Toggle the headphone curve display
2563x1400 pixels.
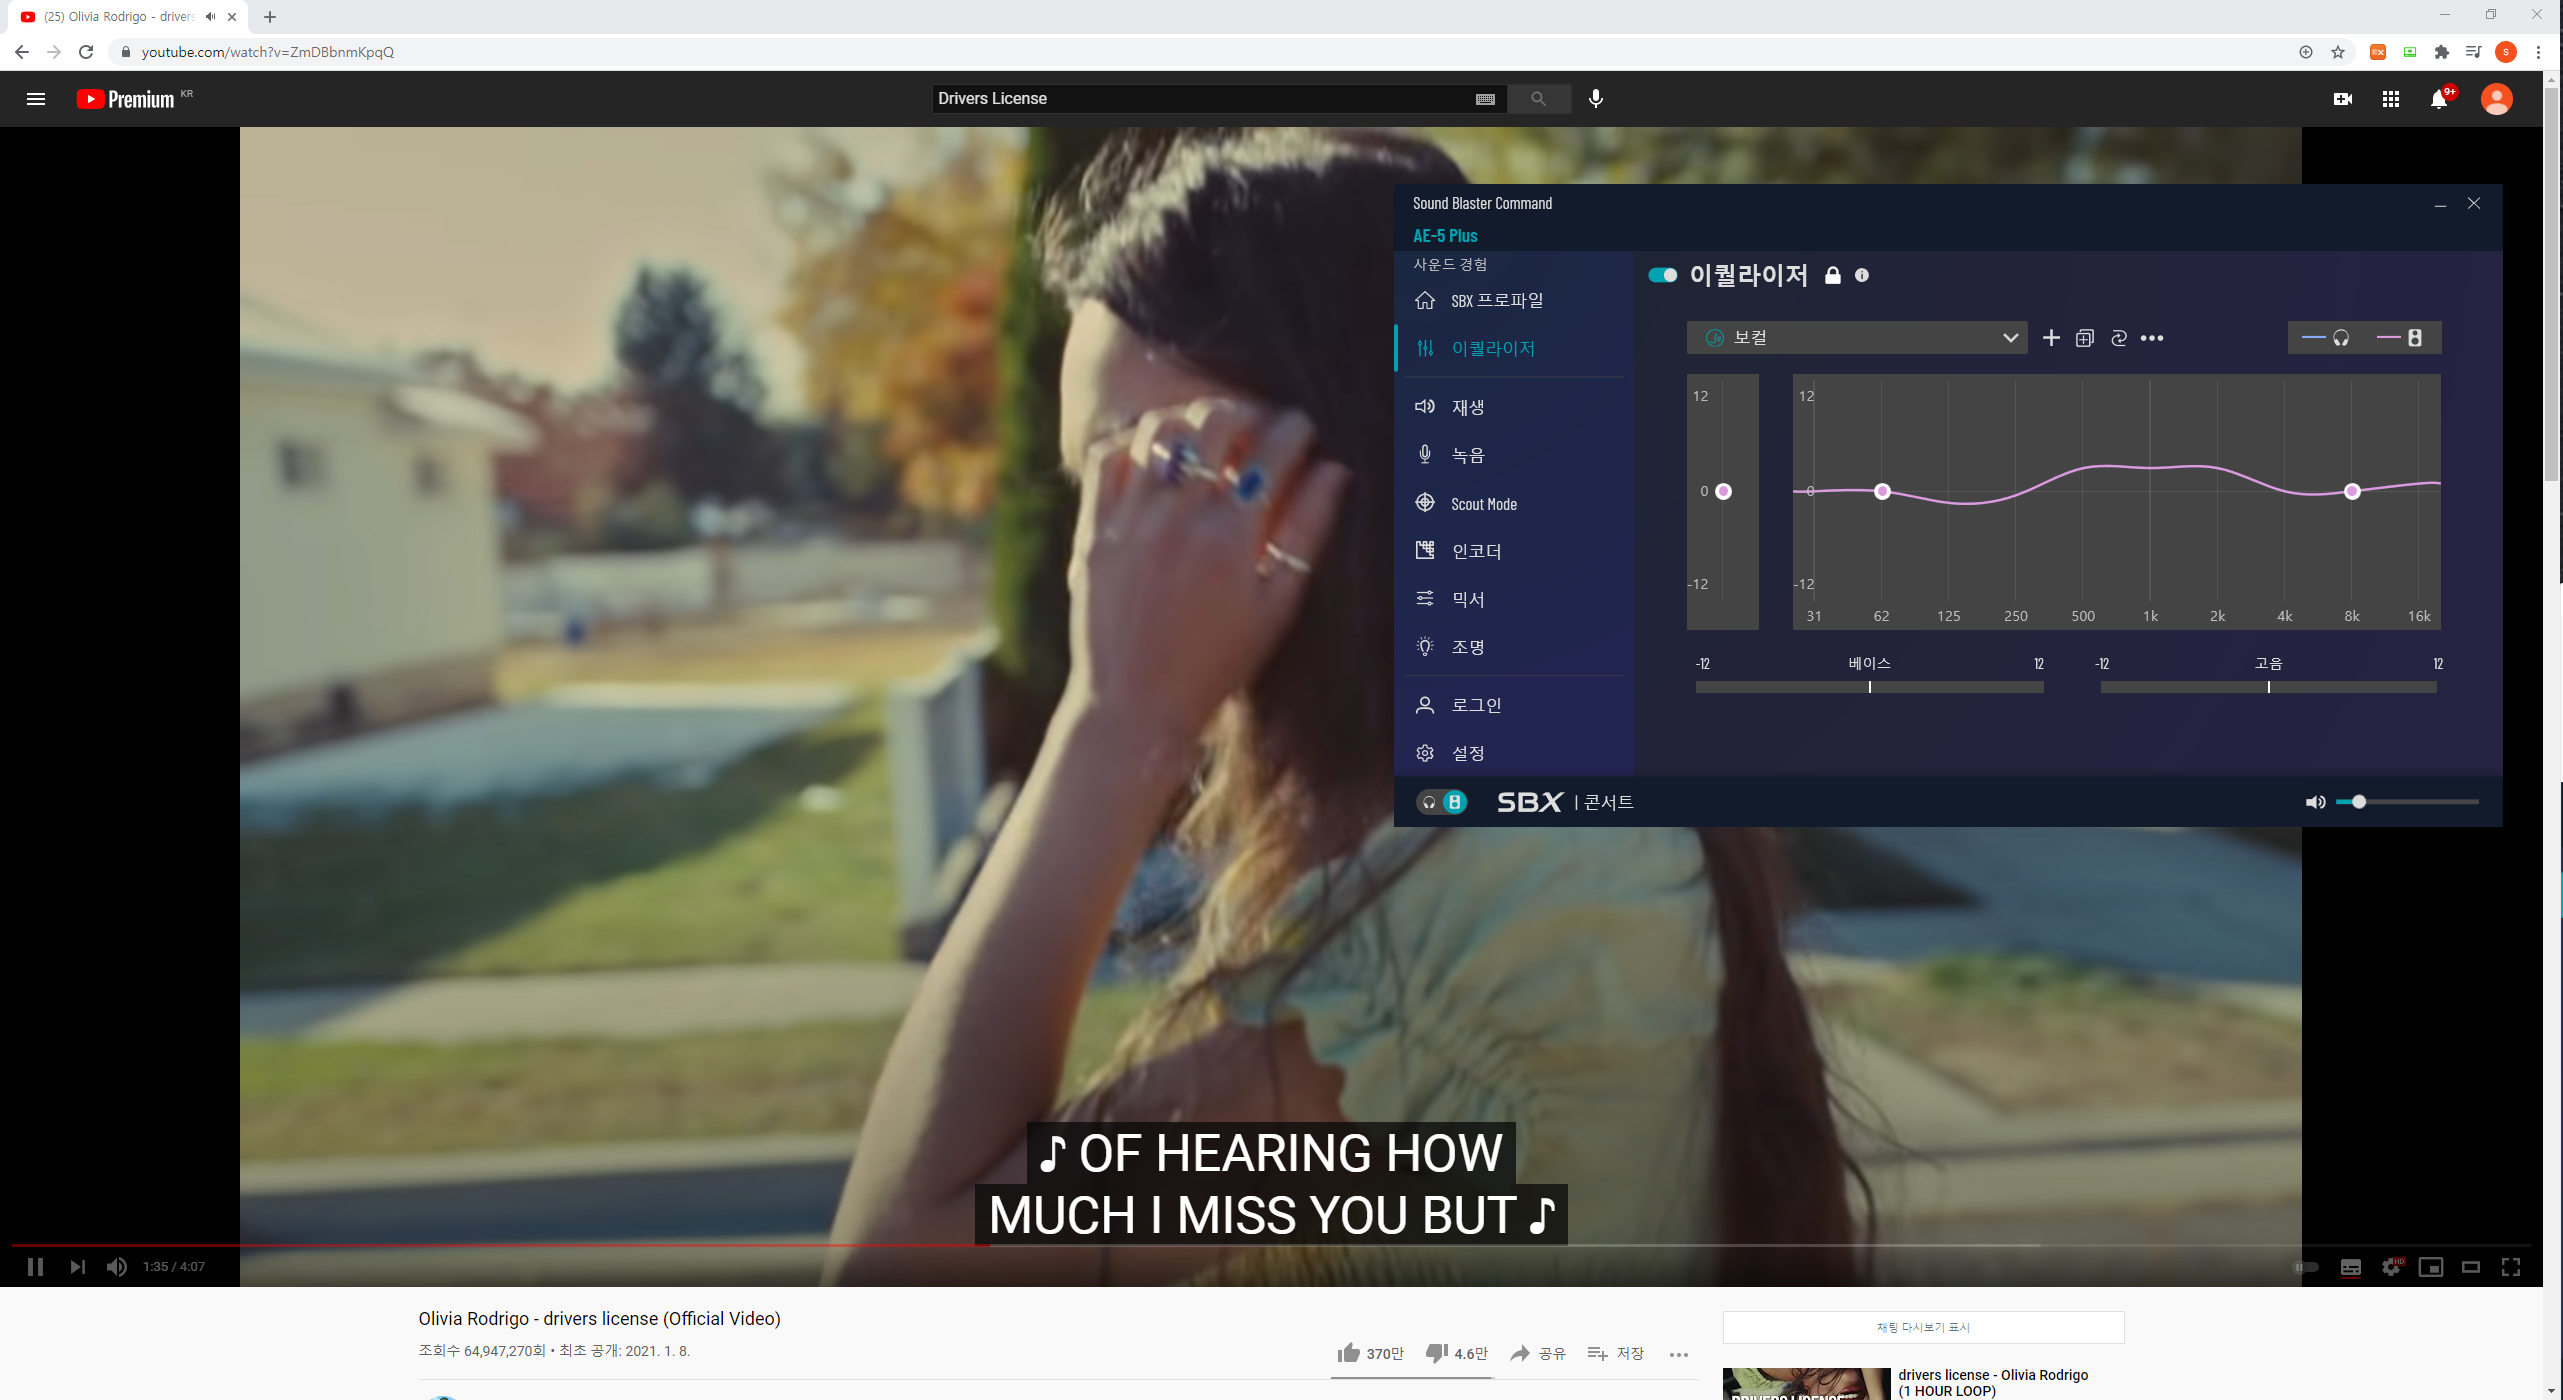[x=2325, y=338]
